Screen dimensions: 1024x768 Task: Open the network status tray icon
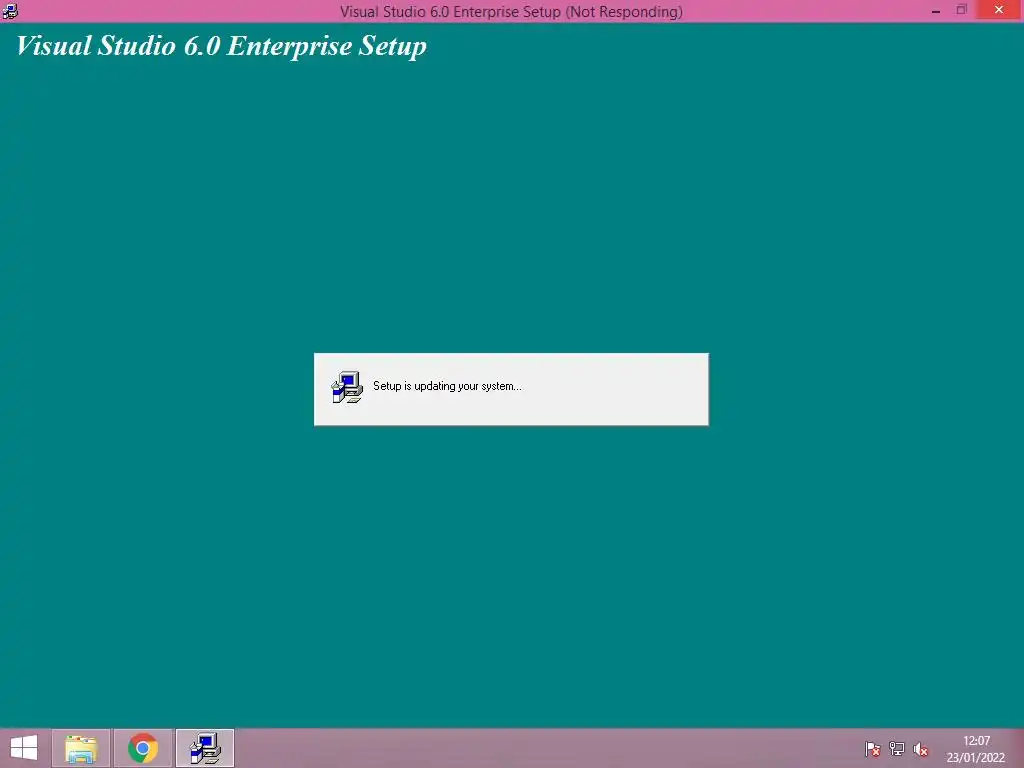(897, 749)
